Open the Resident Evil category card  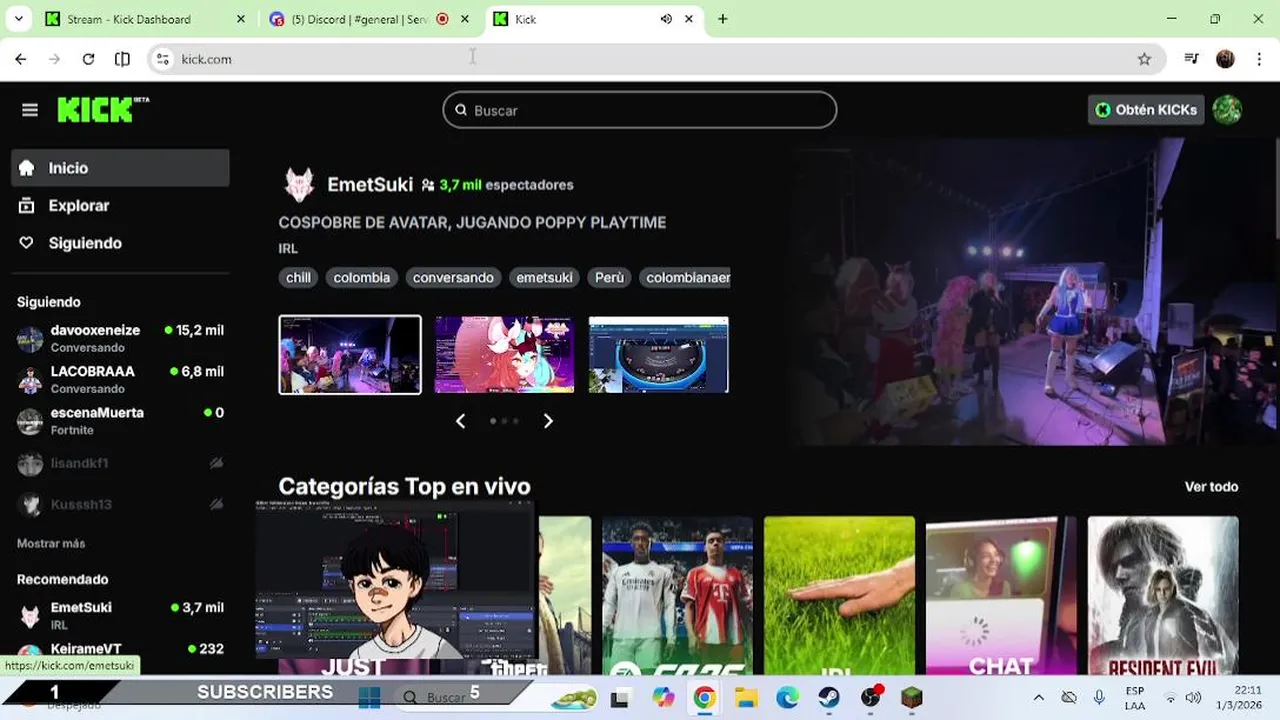[1163, 596]
